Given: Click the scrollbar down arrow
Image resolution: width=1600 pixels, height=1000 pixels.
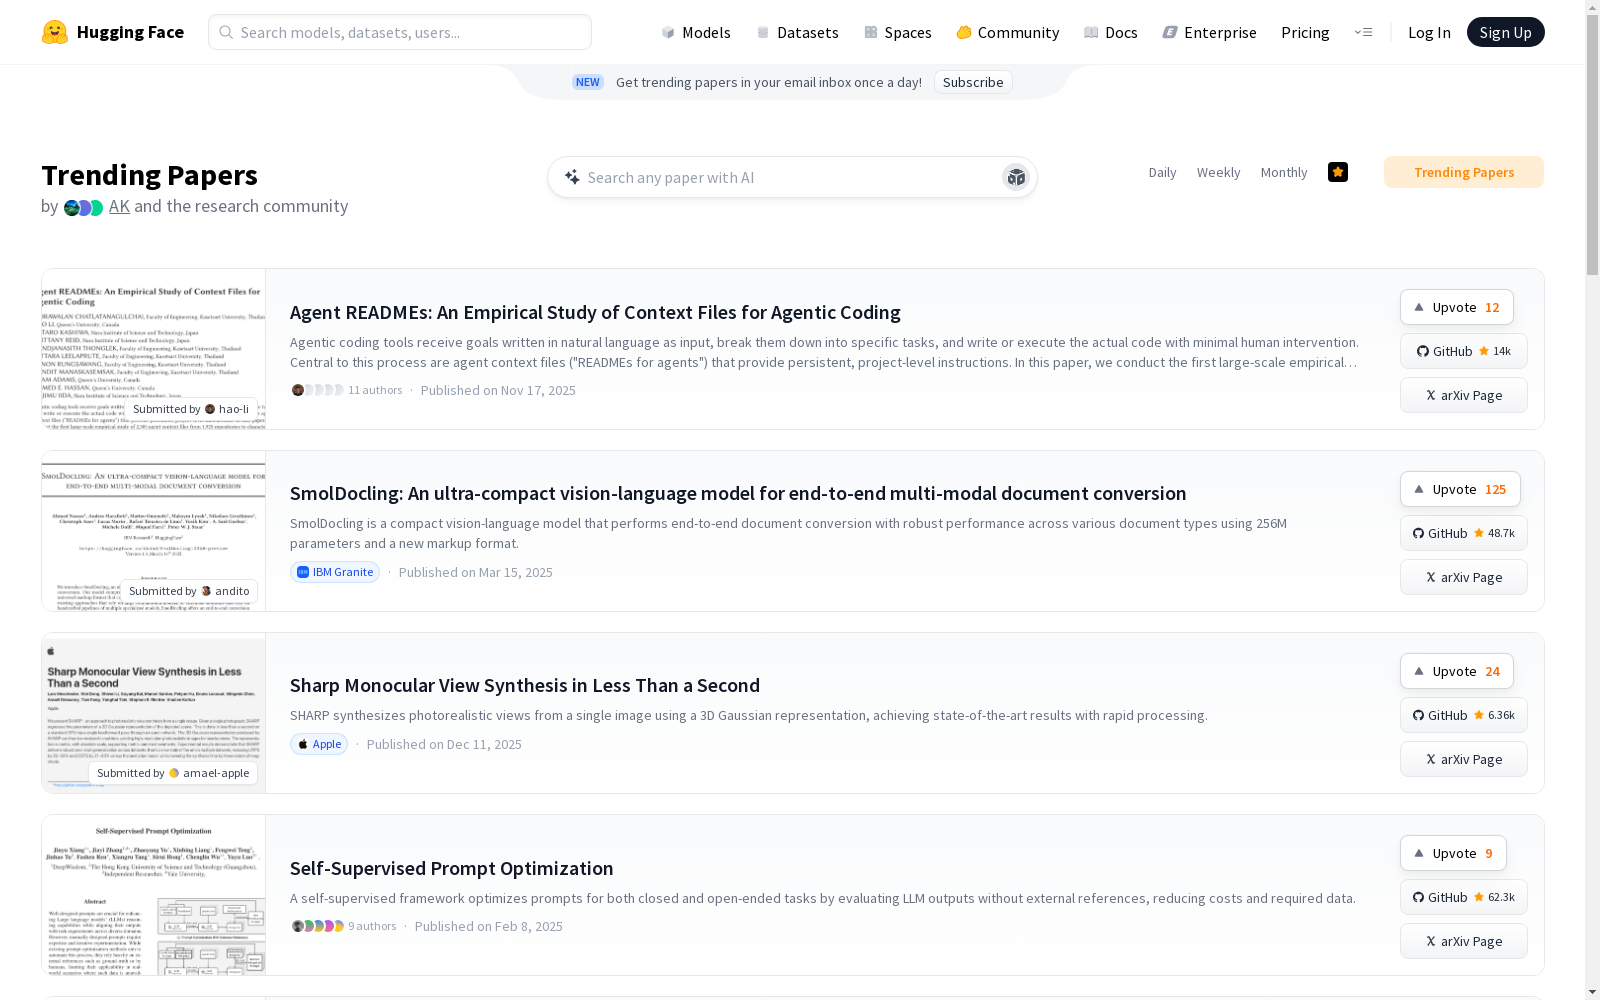Looking at the screenshot, I should [1592, 992].
